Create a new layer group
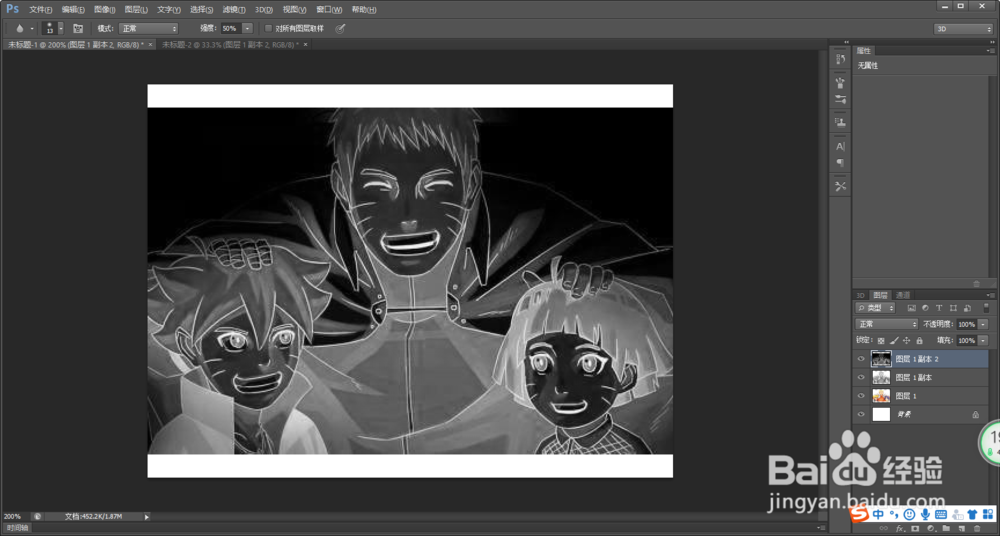This screenshot has height=536, width=1000. [x=946, y=529]
